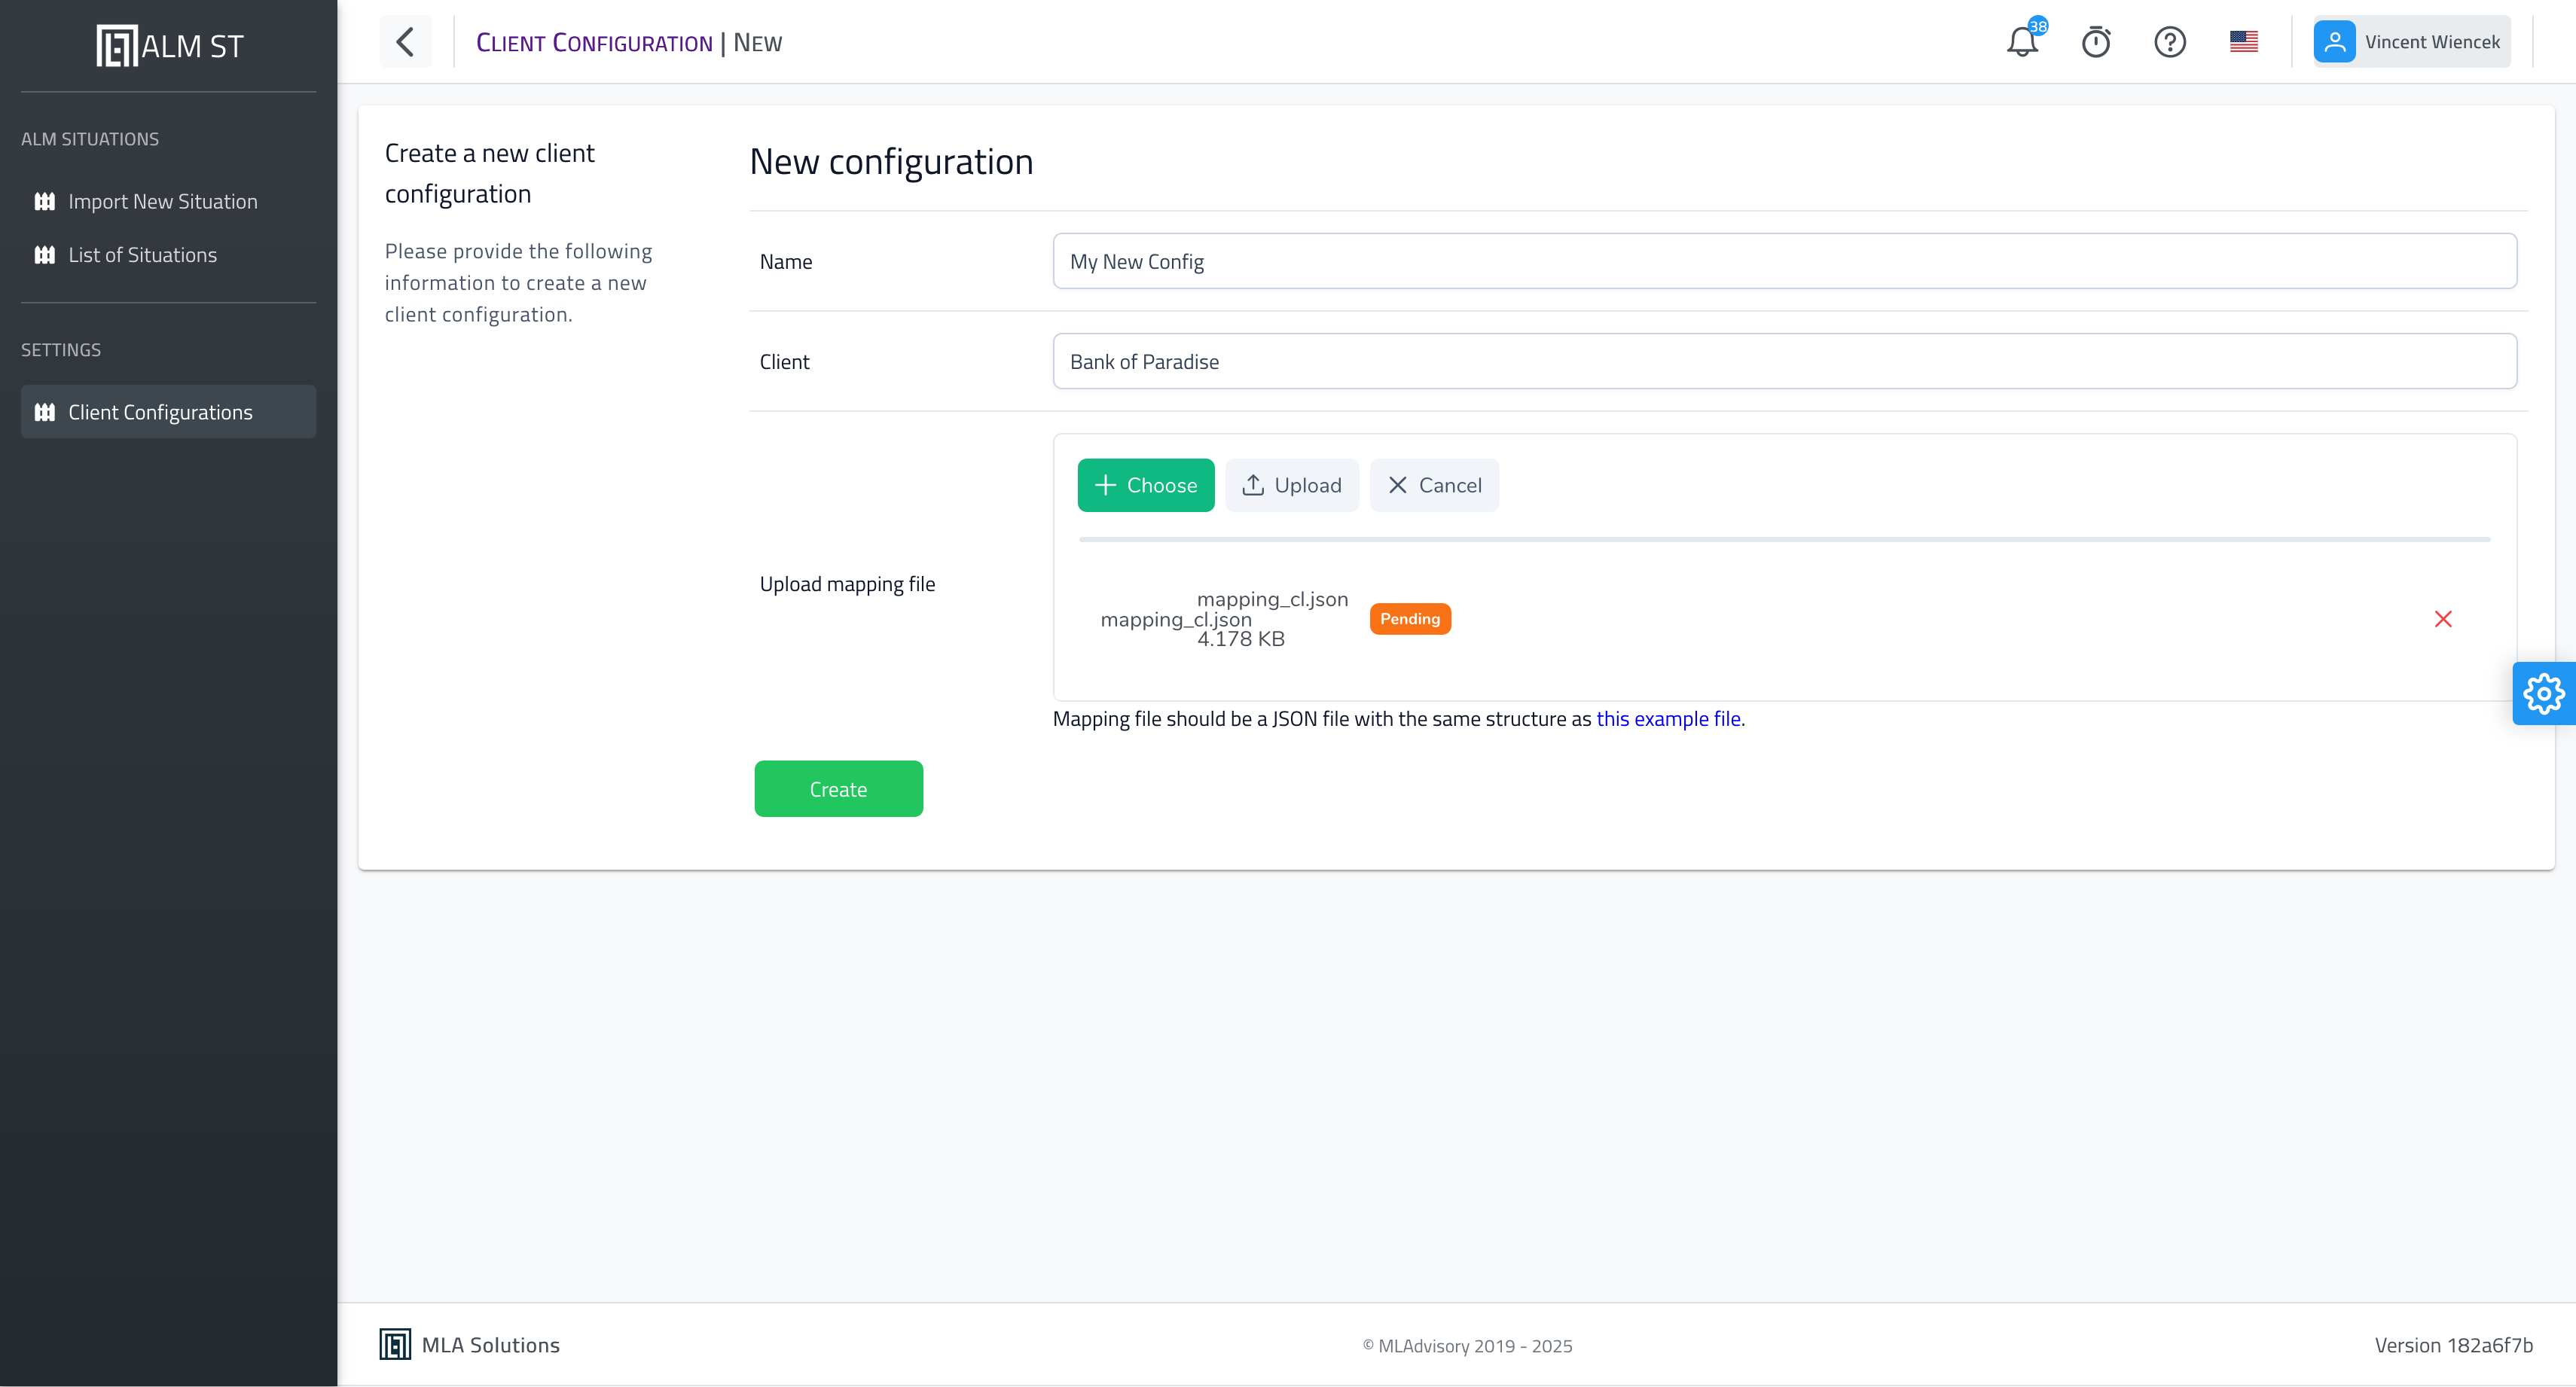The height and width of the screenshot is (1387, 2576).
Task: Select Client Configurations in sidebar
Action: pos(160,412)
